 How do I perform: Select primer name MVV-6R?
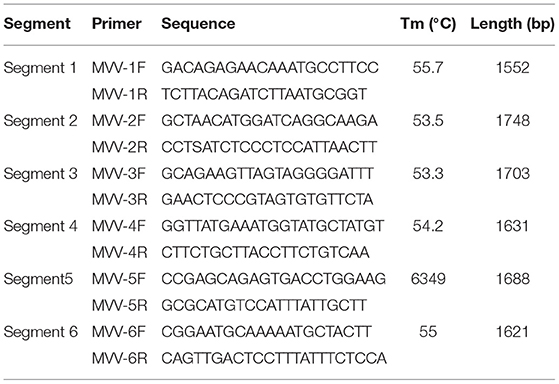pyautogui.click(x=119, y=358)
